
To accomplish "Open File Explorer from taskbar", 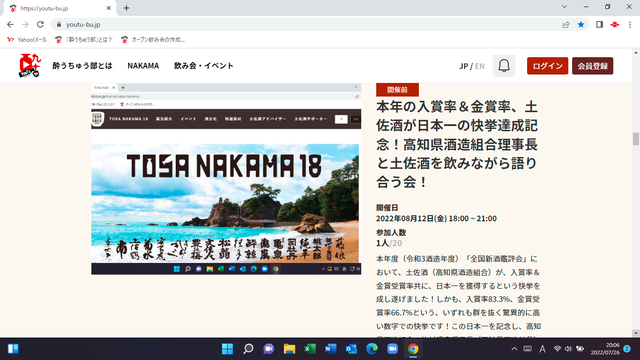I will 289,349.
